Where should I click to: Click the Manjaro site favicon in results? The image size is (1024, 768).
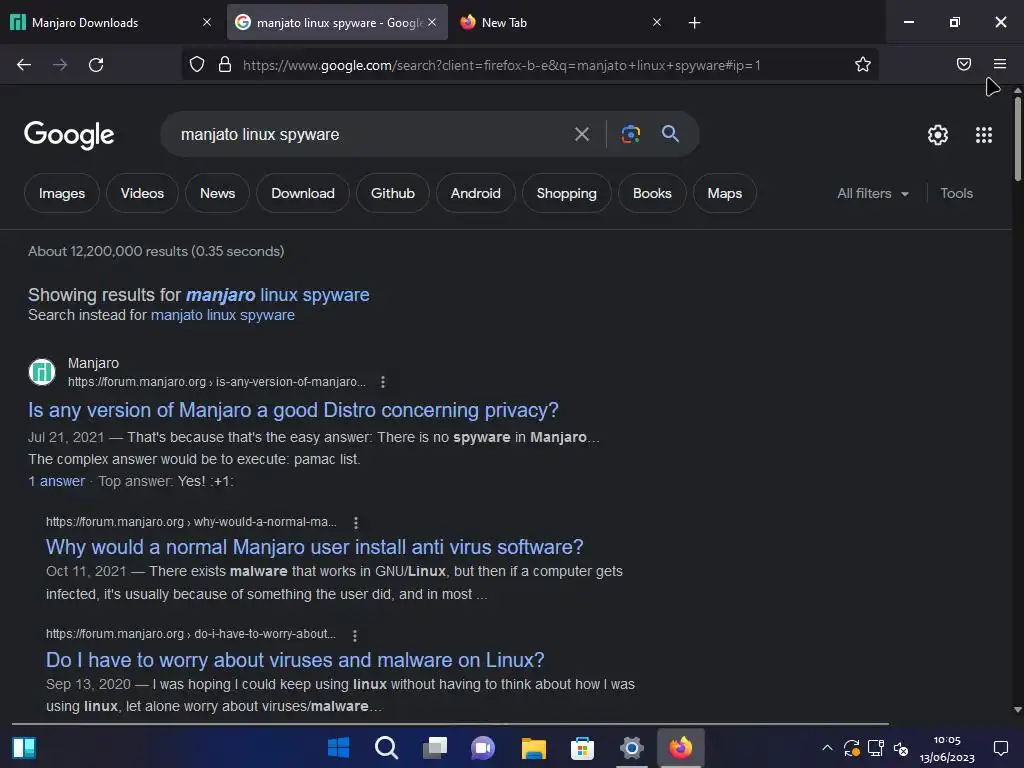pyautogui.click(x=42, y=372)
